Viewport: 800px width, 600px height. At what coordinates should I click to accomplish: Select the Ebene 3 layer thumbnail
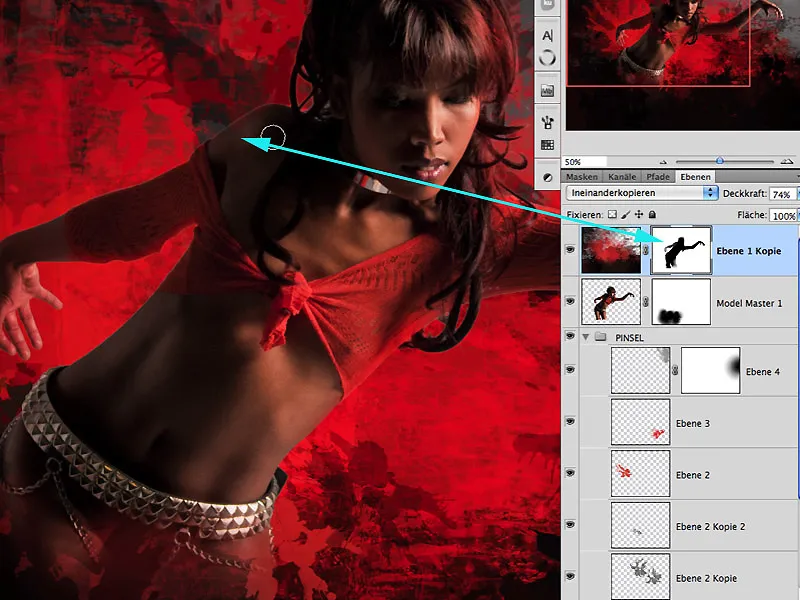click(640, 422)
